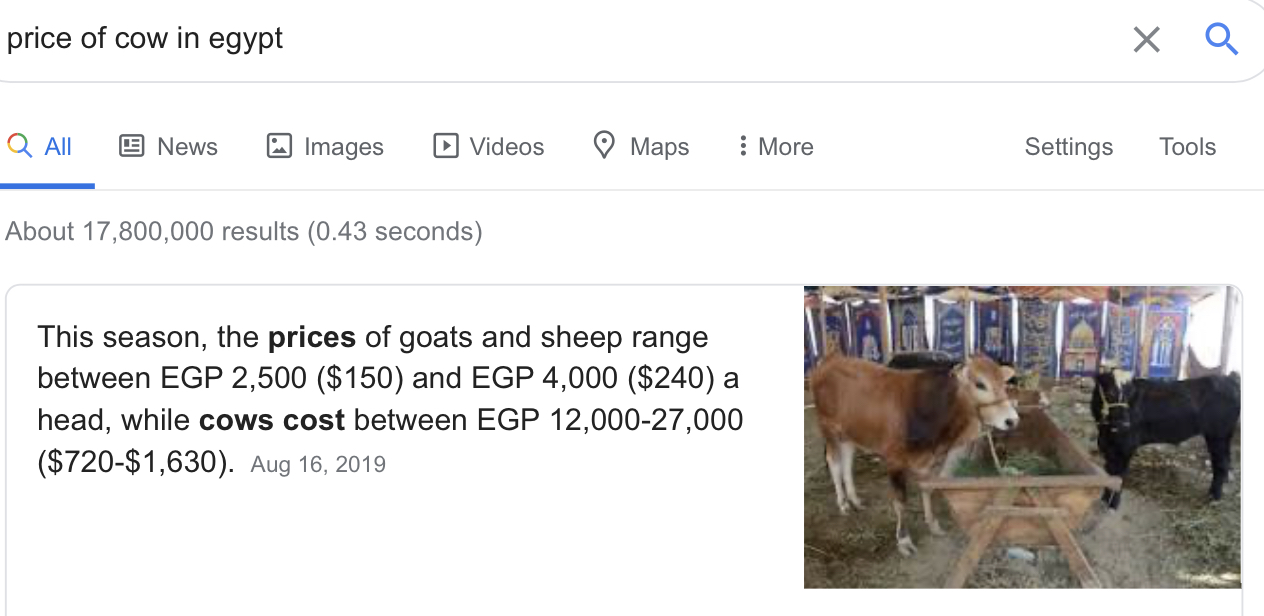Click the three-dot icon beside More
Screen dimensions: 1264x616
[x=743, y=146]
